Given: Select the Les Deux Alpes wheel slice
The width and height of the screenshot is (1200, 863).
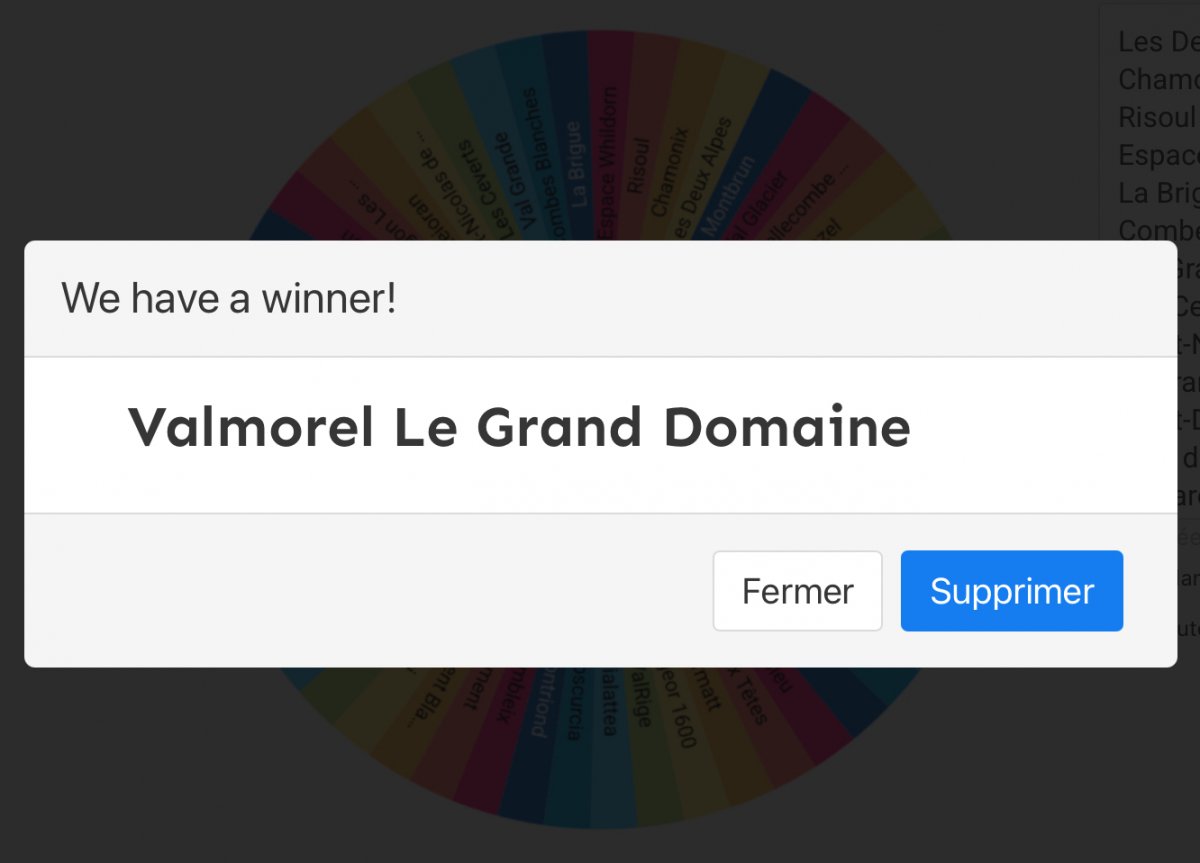Looking at the screenshot, I should click(703, 180).
